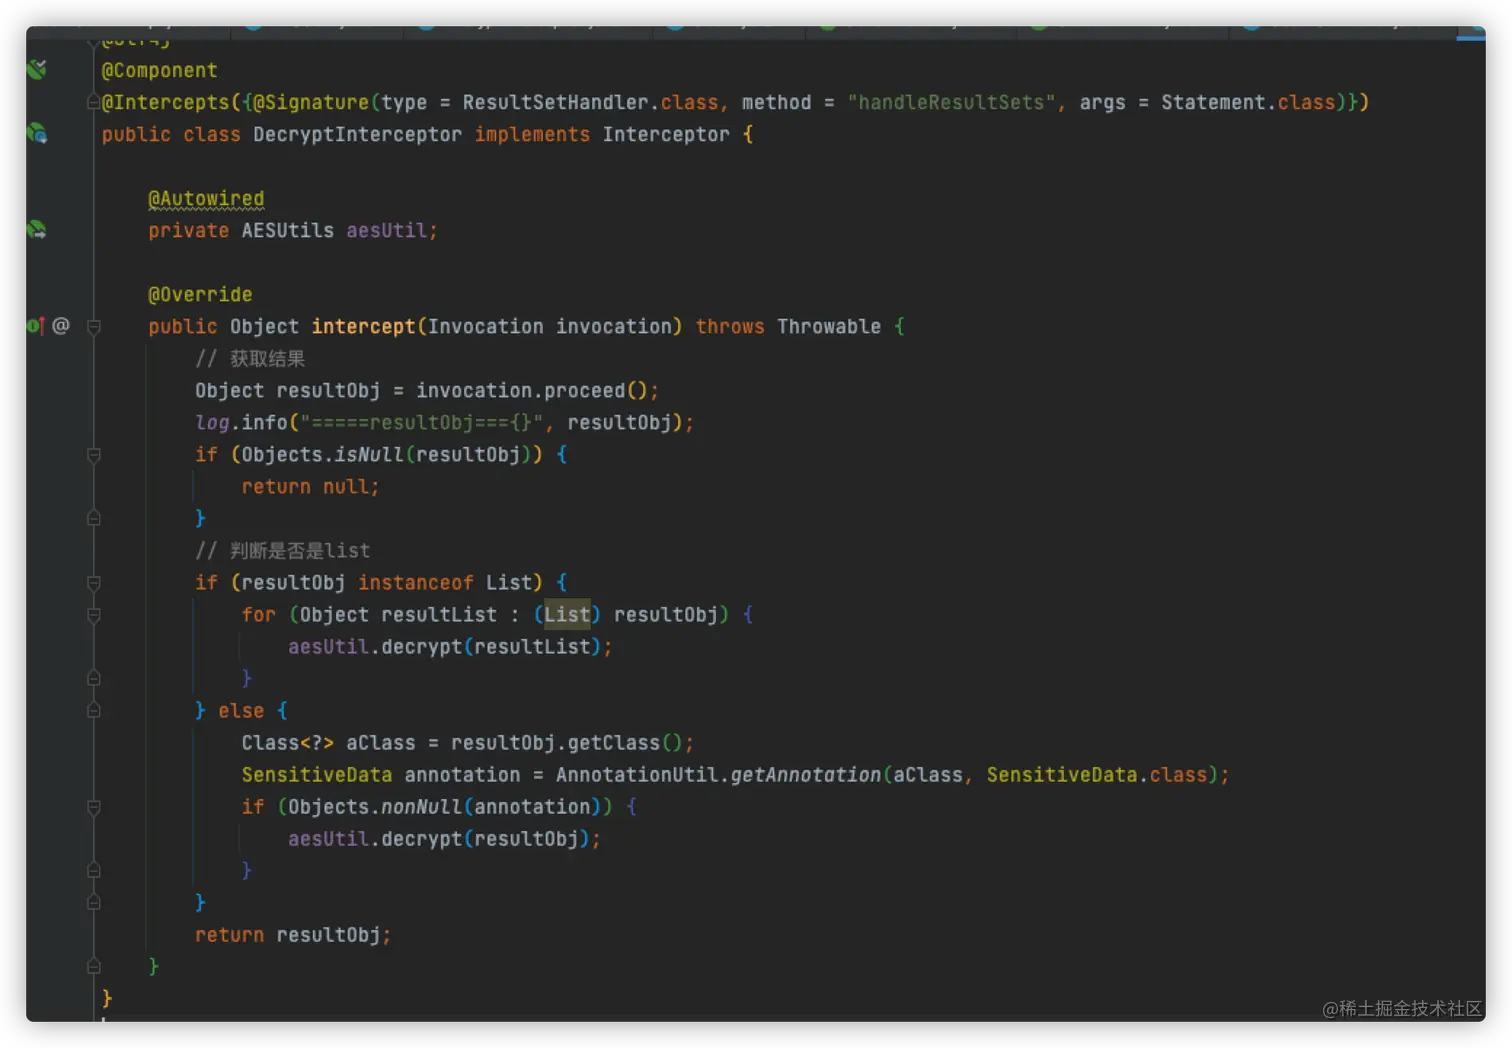Click the highlighted List cast

(567, 614)
